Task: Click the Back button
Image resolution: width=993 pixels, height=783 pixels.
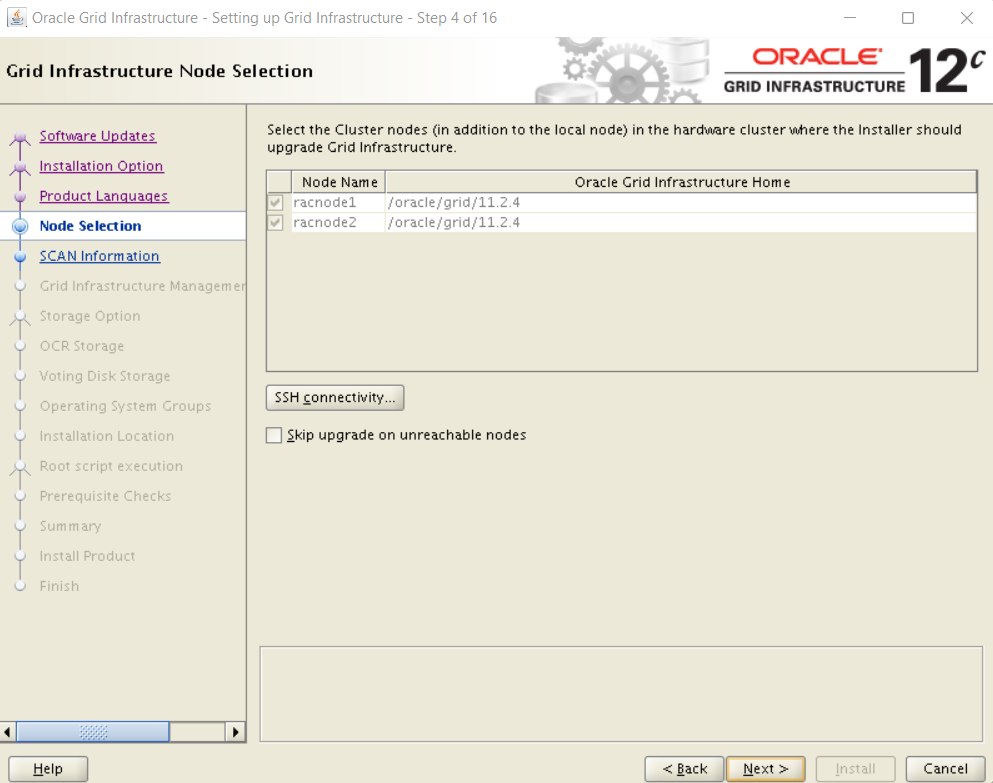Action: pos(684,769)
